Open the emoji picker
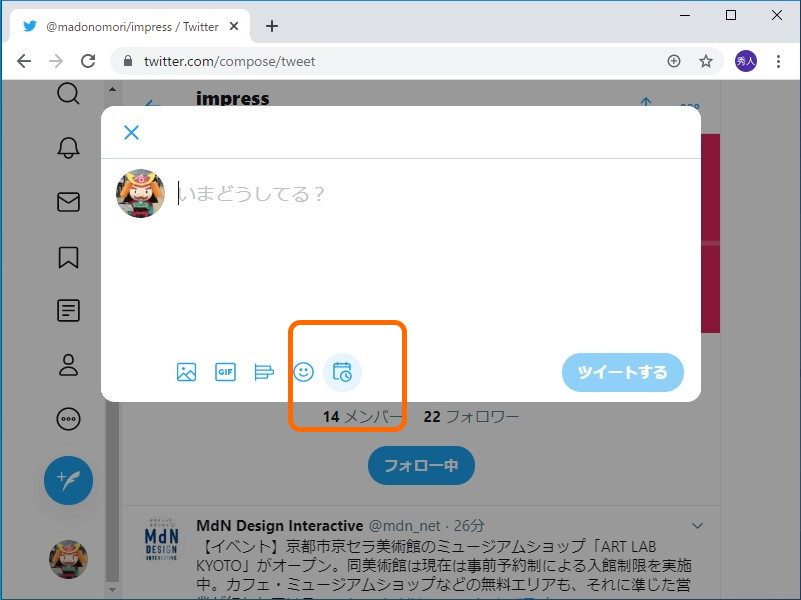 pos(303,372)
